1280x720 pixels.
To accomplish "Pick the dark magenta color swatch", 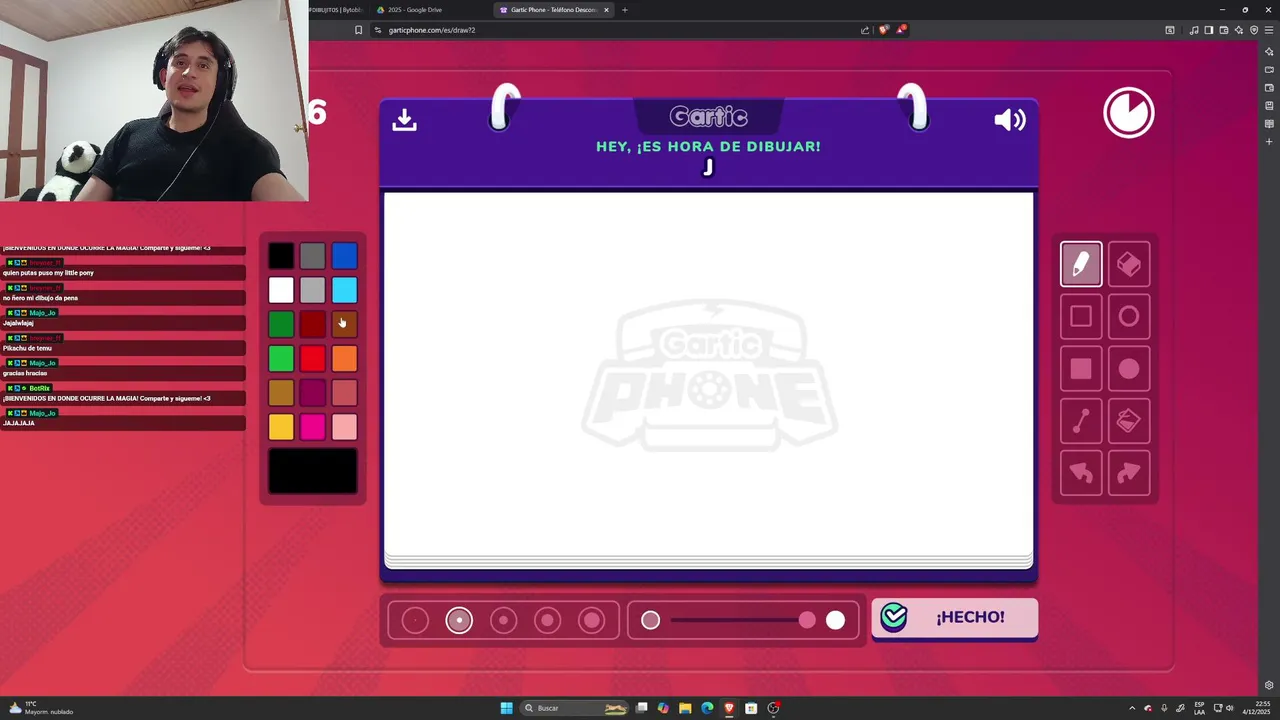I will click(313, 393).
